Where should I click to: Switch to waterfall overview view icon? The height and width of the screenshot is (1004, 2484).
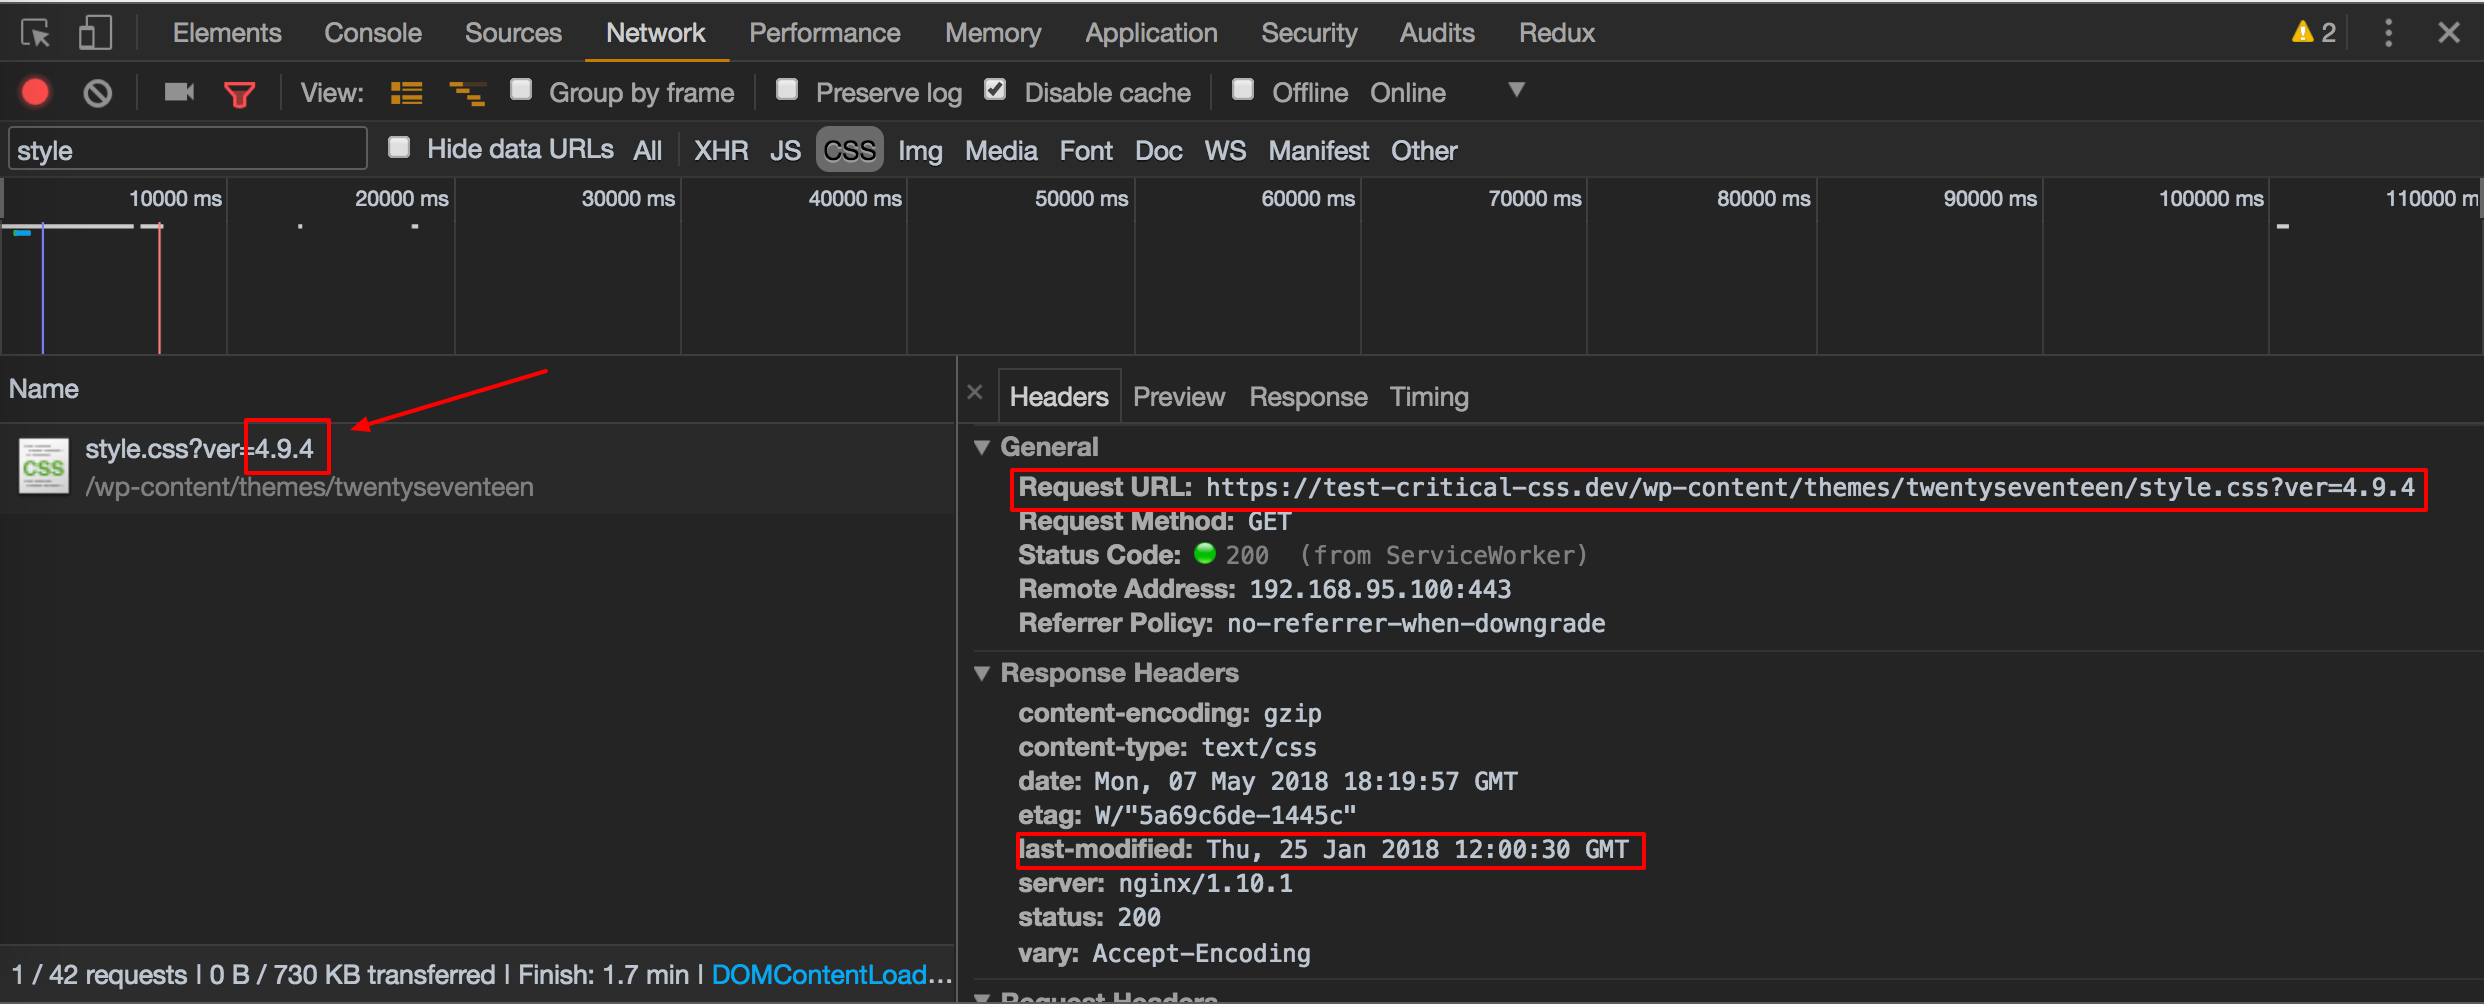[x=467, y=93]
